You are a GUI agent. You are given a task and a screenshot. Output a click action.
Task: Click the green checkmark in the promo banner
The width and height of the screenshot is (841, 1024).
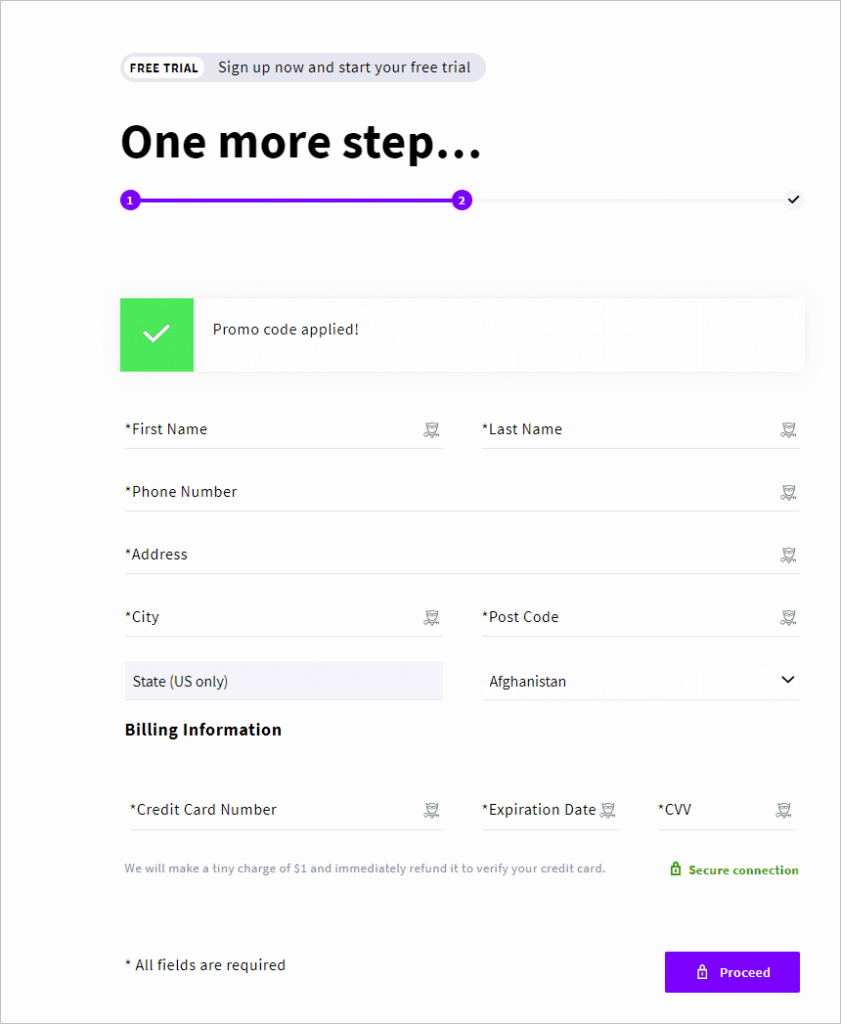(156, 334)
